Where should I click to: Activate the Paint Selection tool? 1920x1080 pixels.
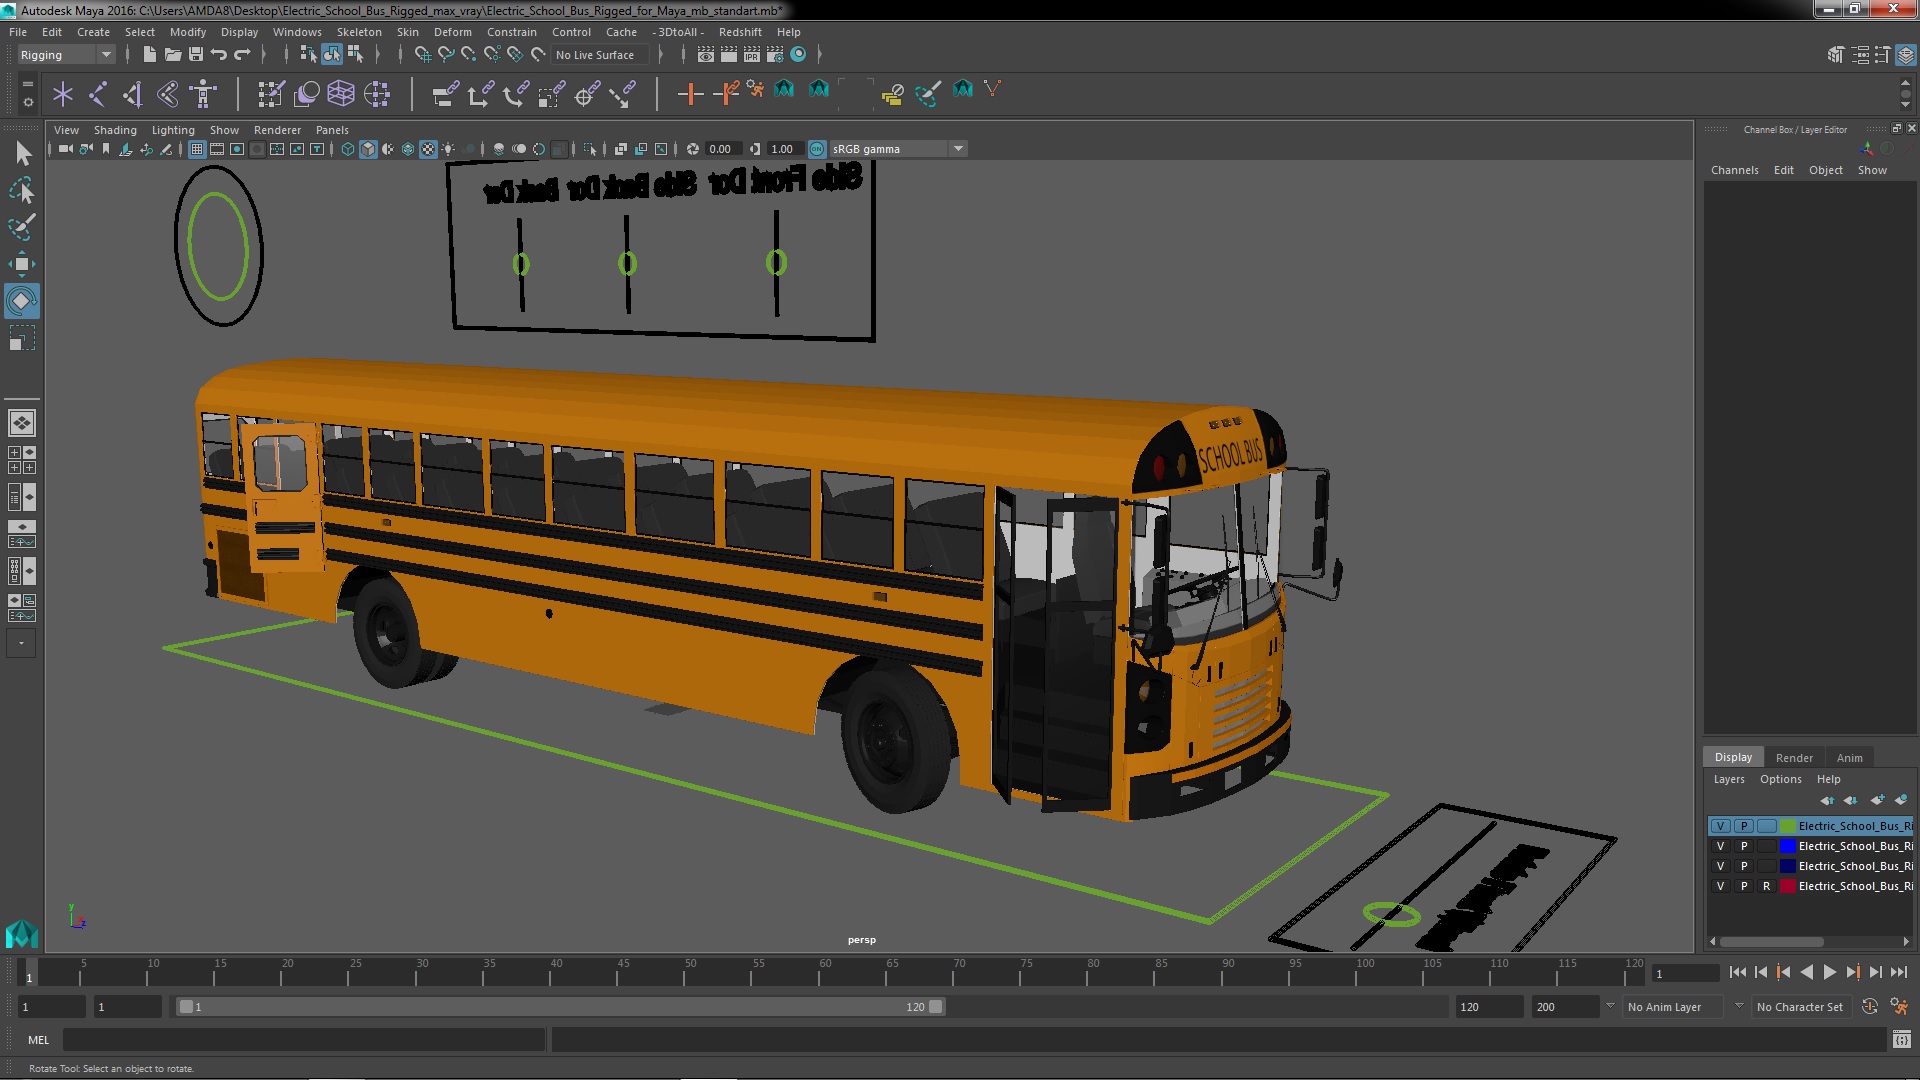22,227
